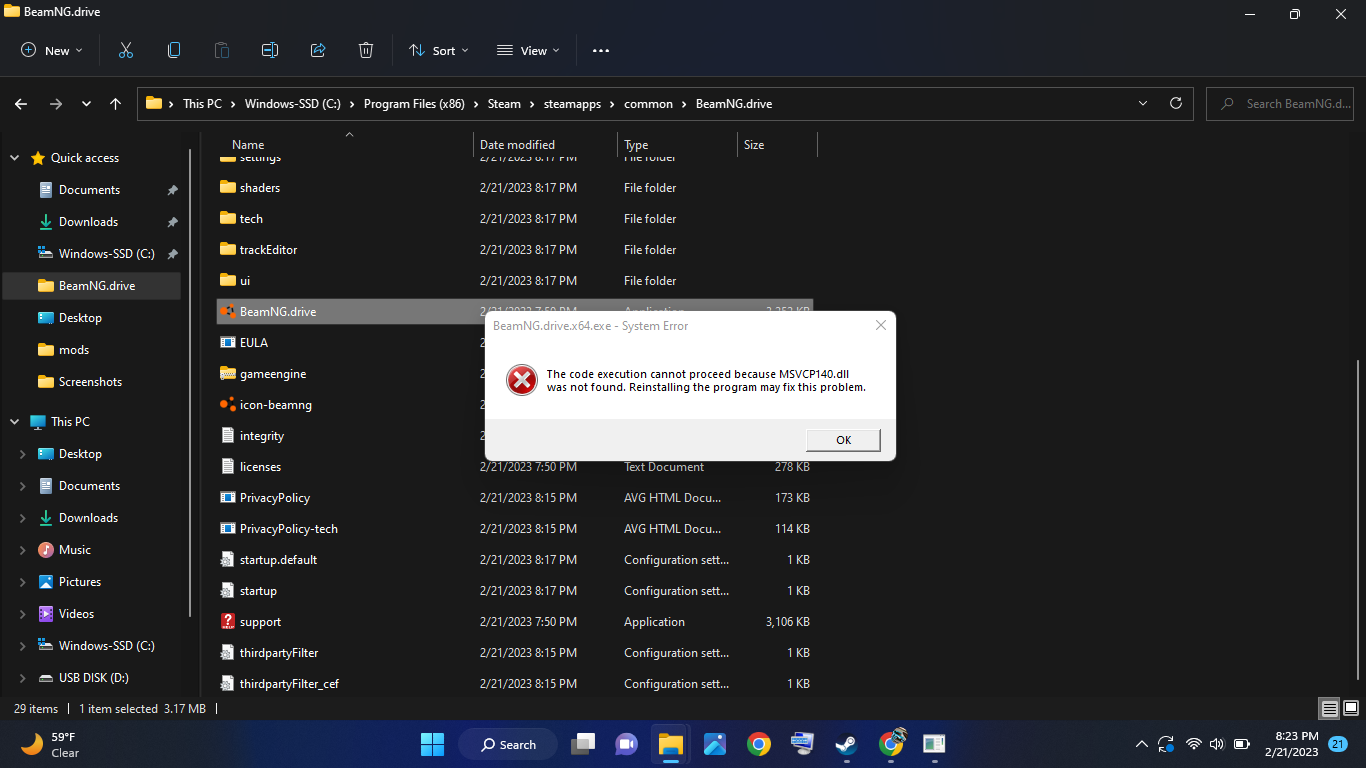Select Screenshots in Quick access
Viewport: 1366px width, 768px height.
(x=92, y=382)
